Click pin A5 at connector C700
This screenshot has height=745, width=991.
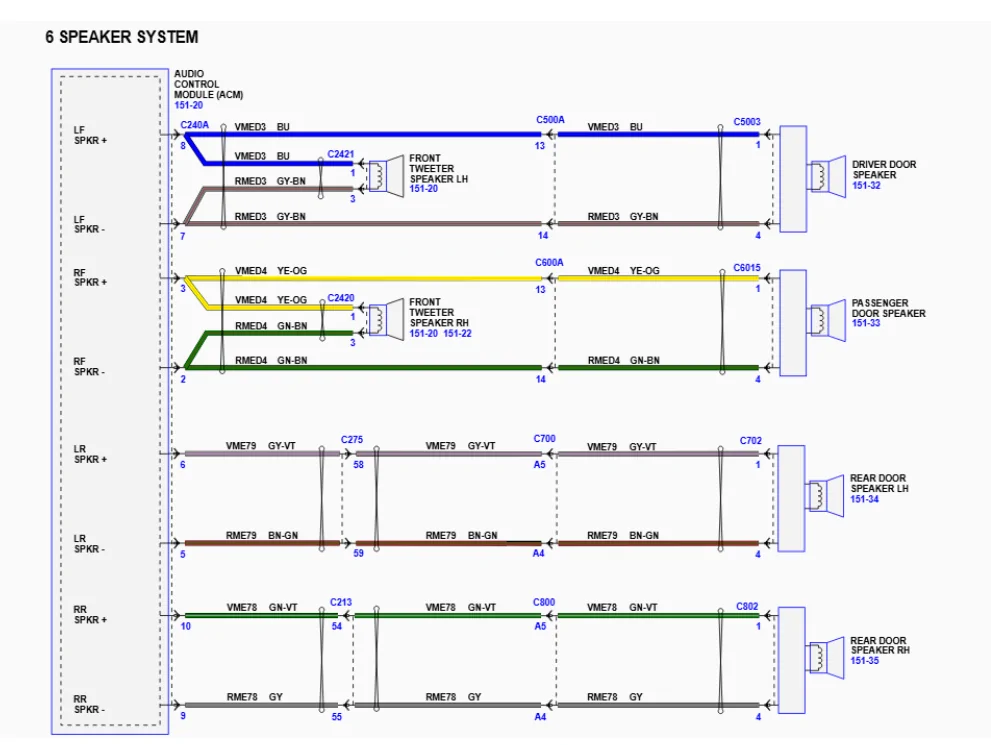click(539, 465)
